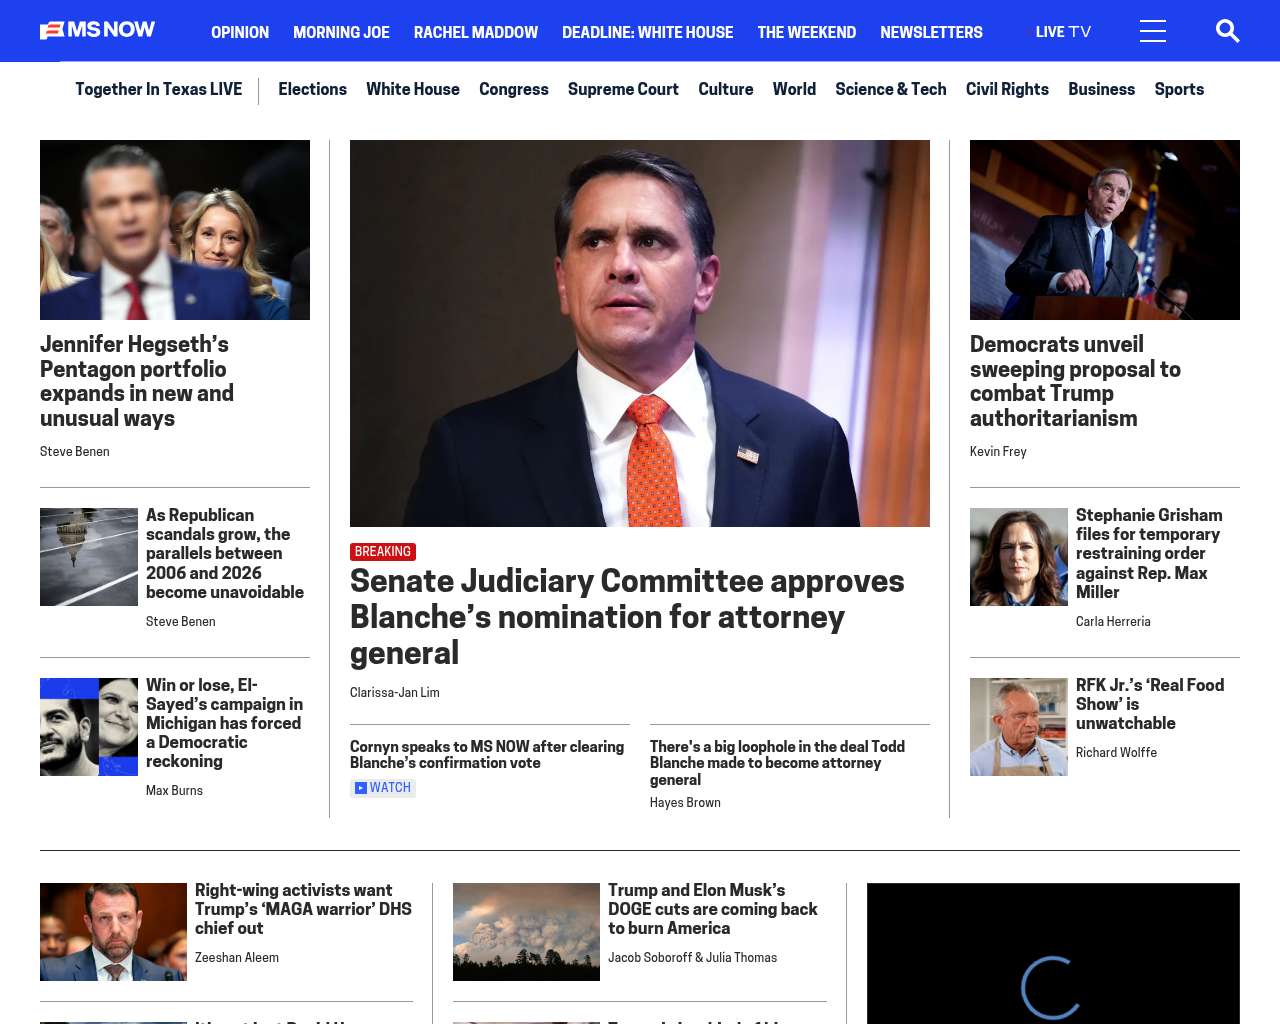Open the World topic

click(x=794, y=89)
